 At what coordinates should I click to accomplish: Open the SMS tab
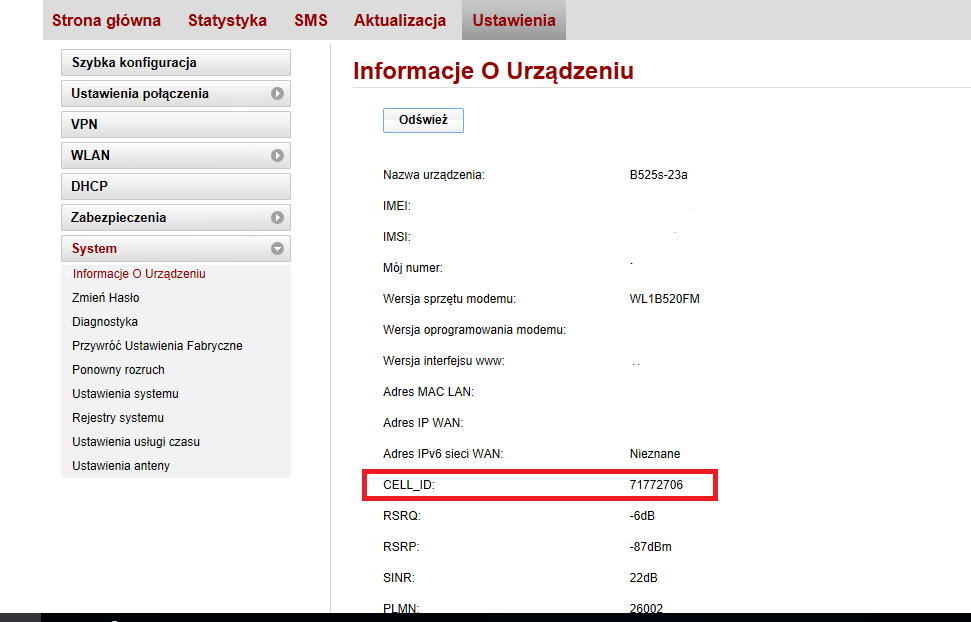coord(310,20)
